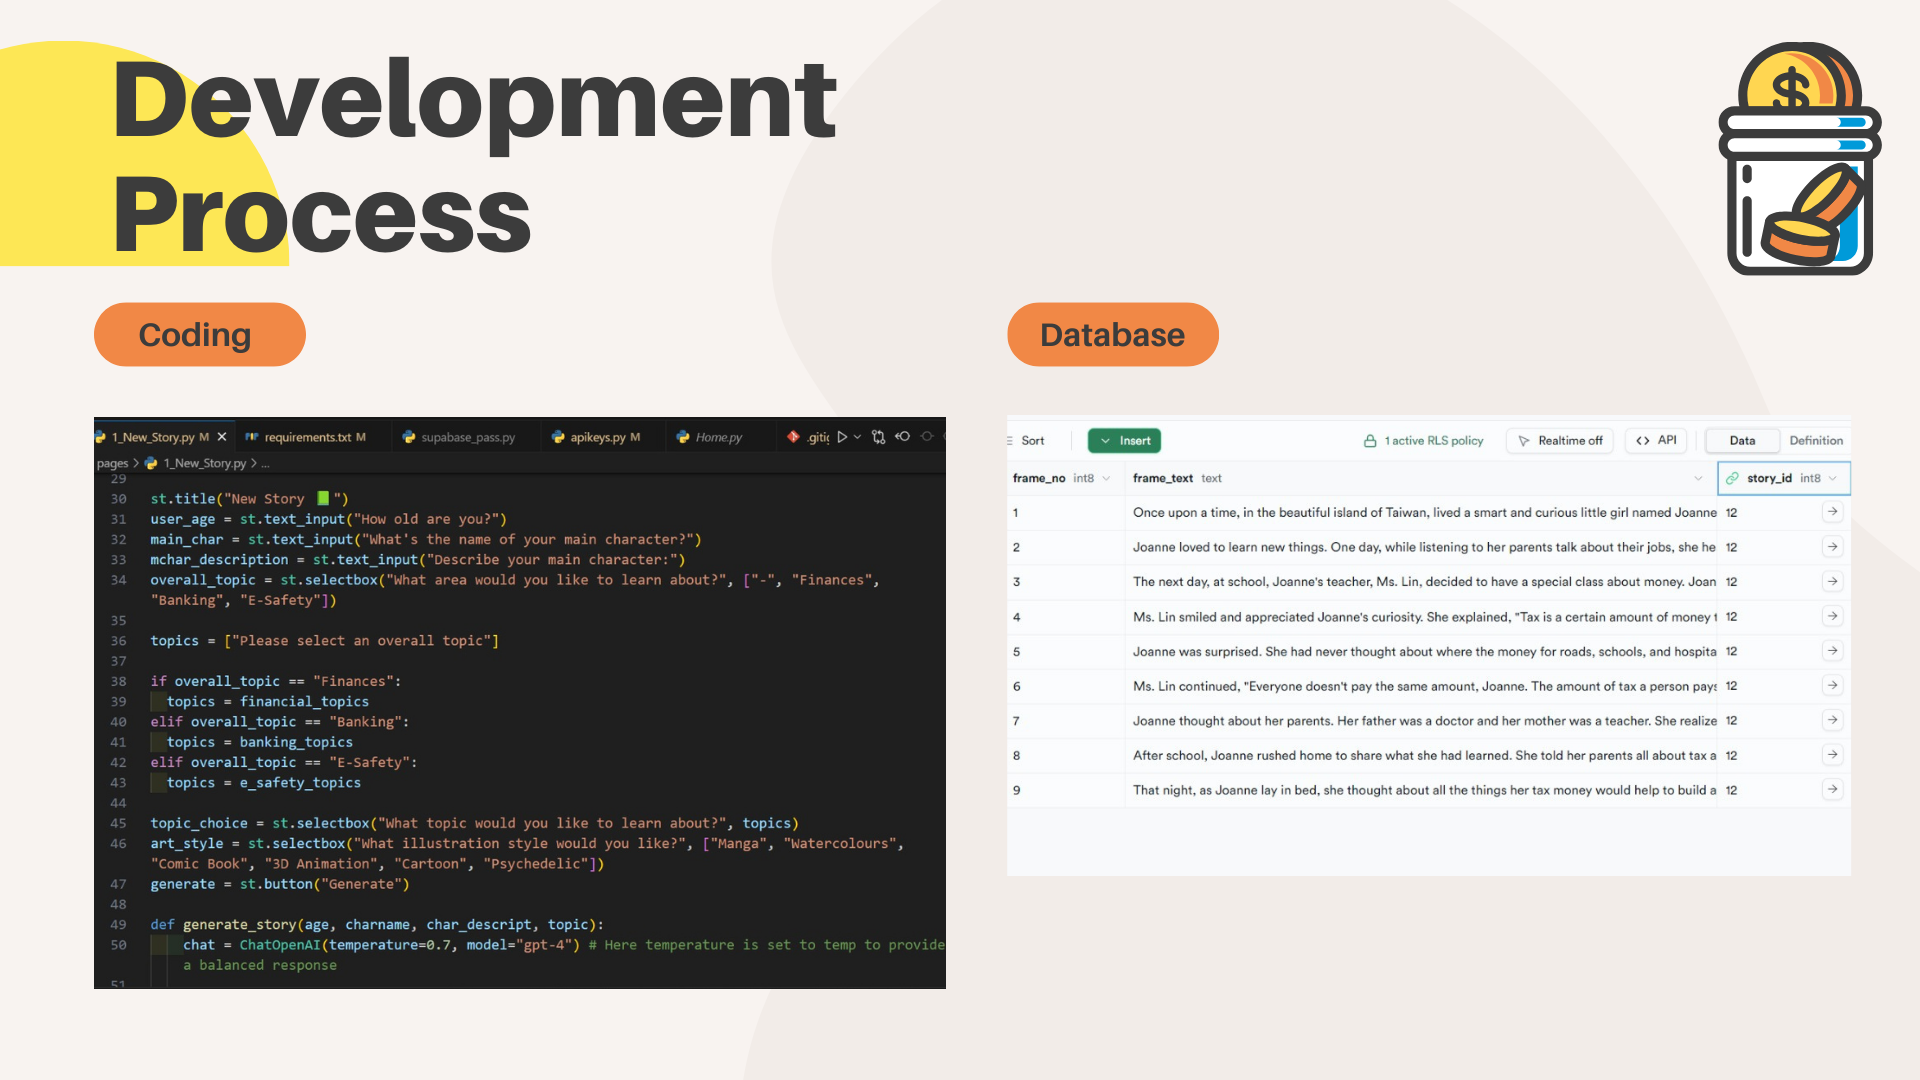The width and height of the screenshot is (1920, 1080).
Task: Click the pages breadcrumb folder
Action: [112, 463]
